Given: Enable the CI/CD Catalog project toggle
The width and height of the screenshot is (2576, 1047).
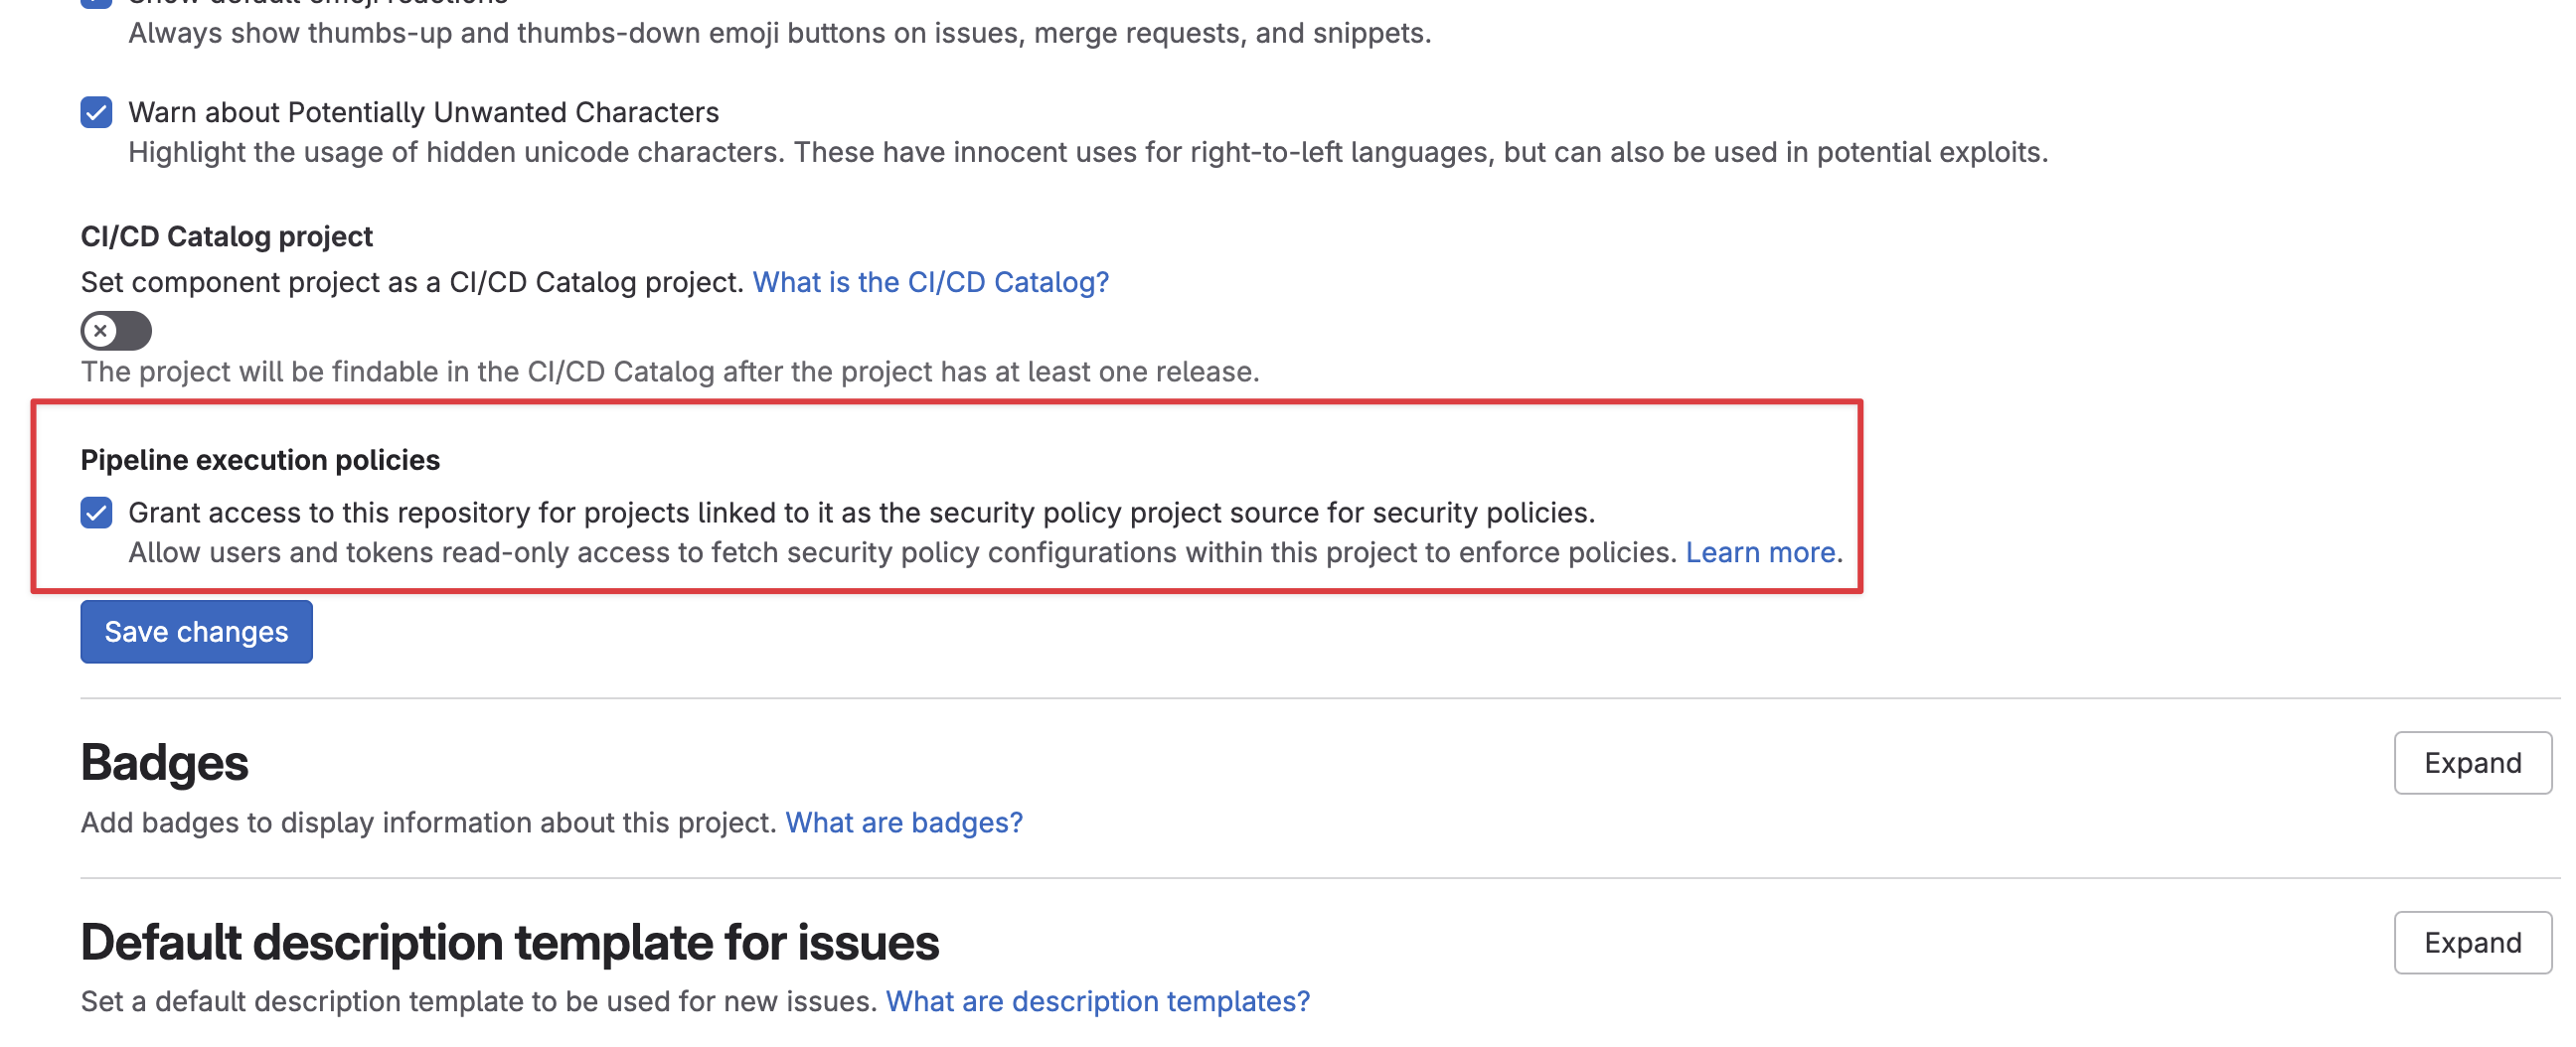Looking at the screenshot, I should (116, 331).
